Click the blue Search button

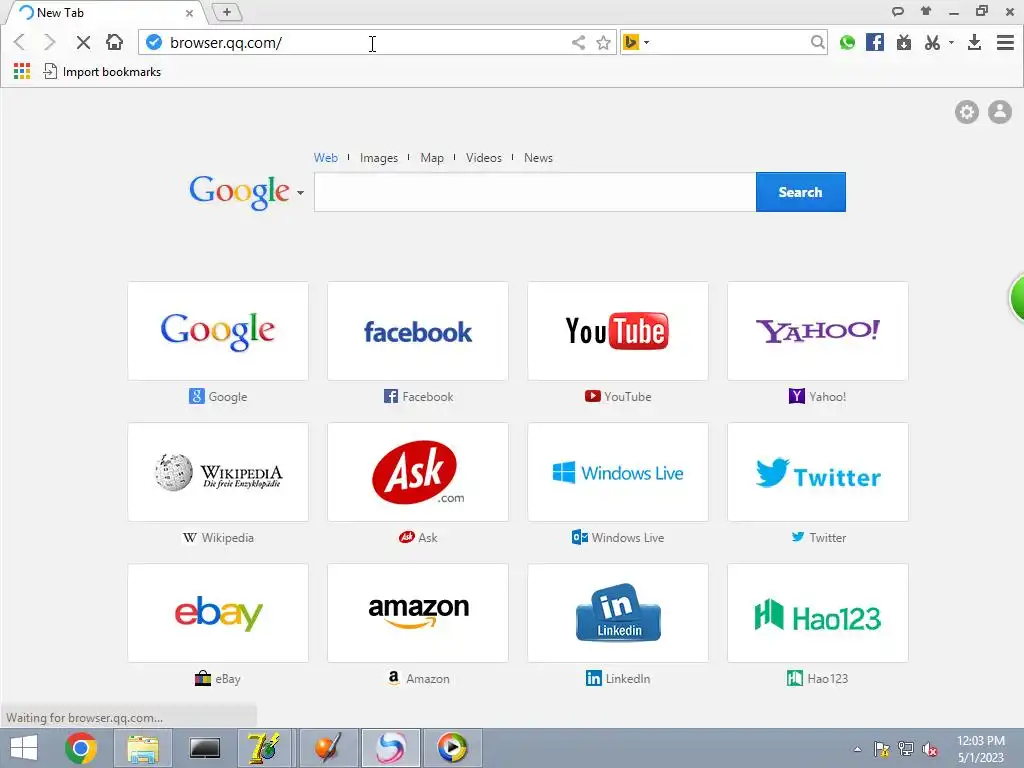(x=801, y=192)
